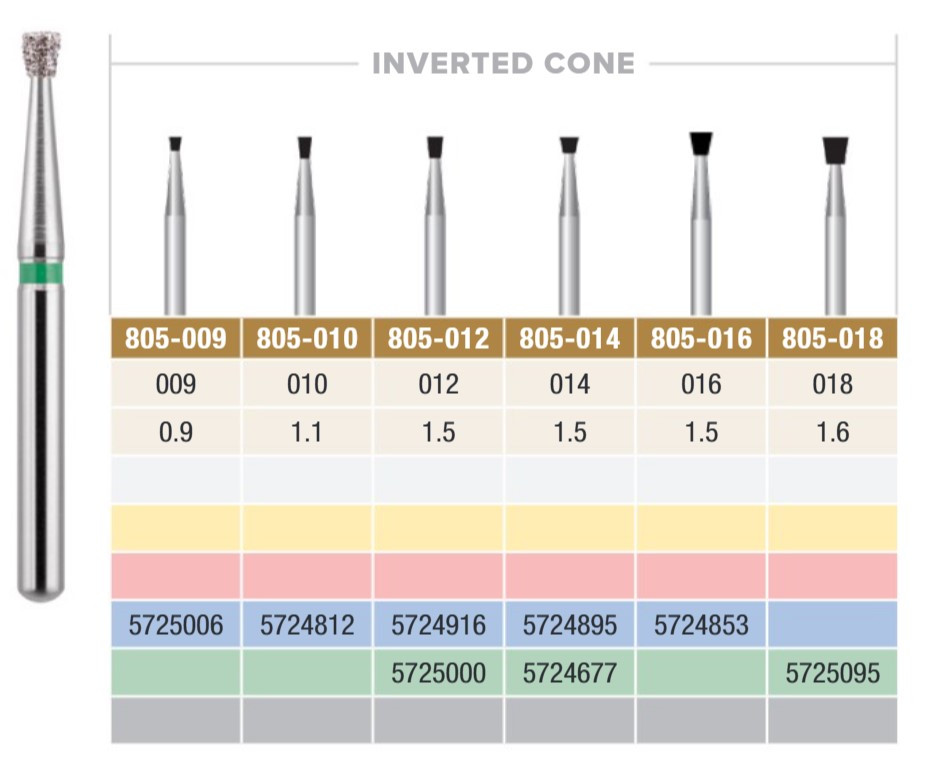Open product number 5724916

pyautogui.click(x=438, y=625)
